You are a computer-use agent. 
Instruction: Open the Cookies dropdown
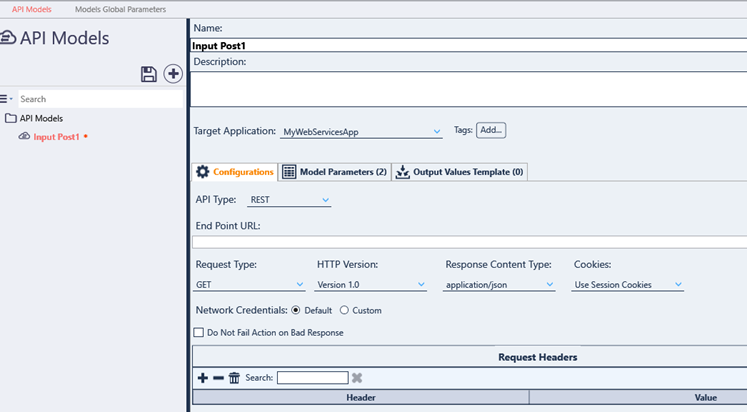(627, 285)
